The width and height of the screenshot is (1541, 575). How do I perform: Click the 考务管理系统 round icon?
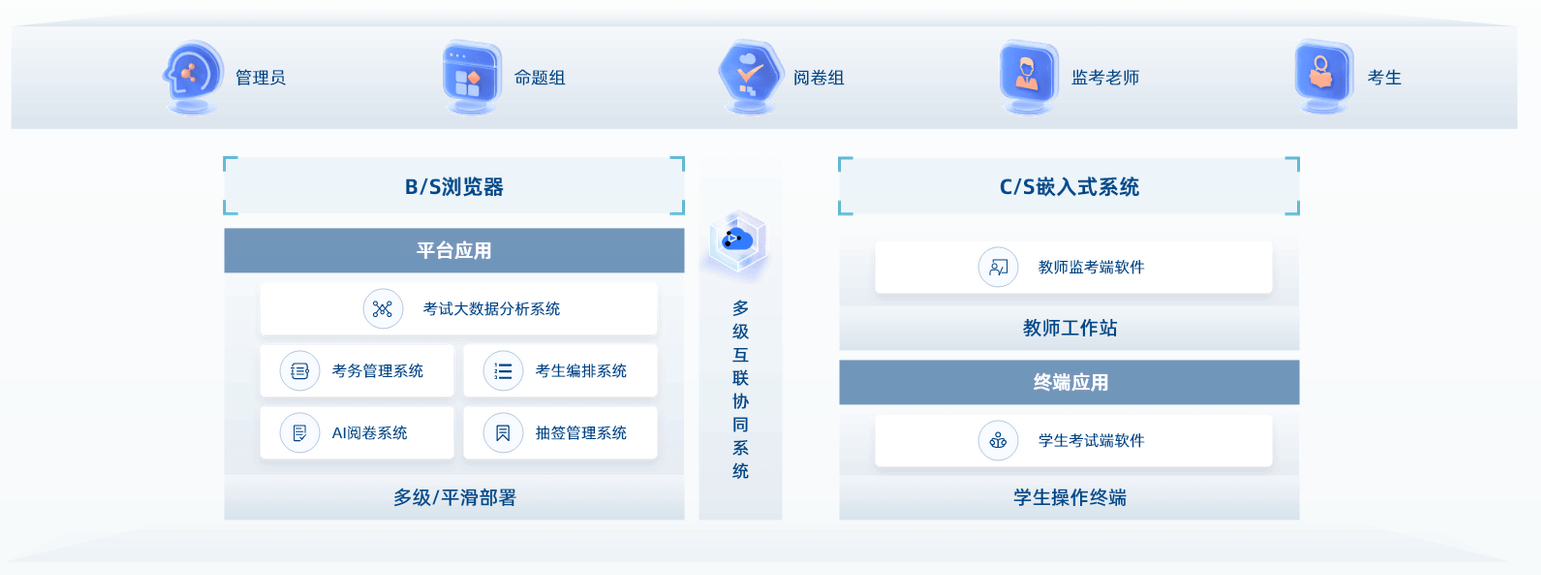299,371
